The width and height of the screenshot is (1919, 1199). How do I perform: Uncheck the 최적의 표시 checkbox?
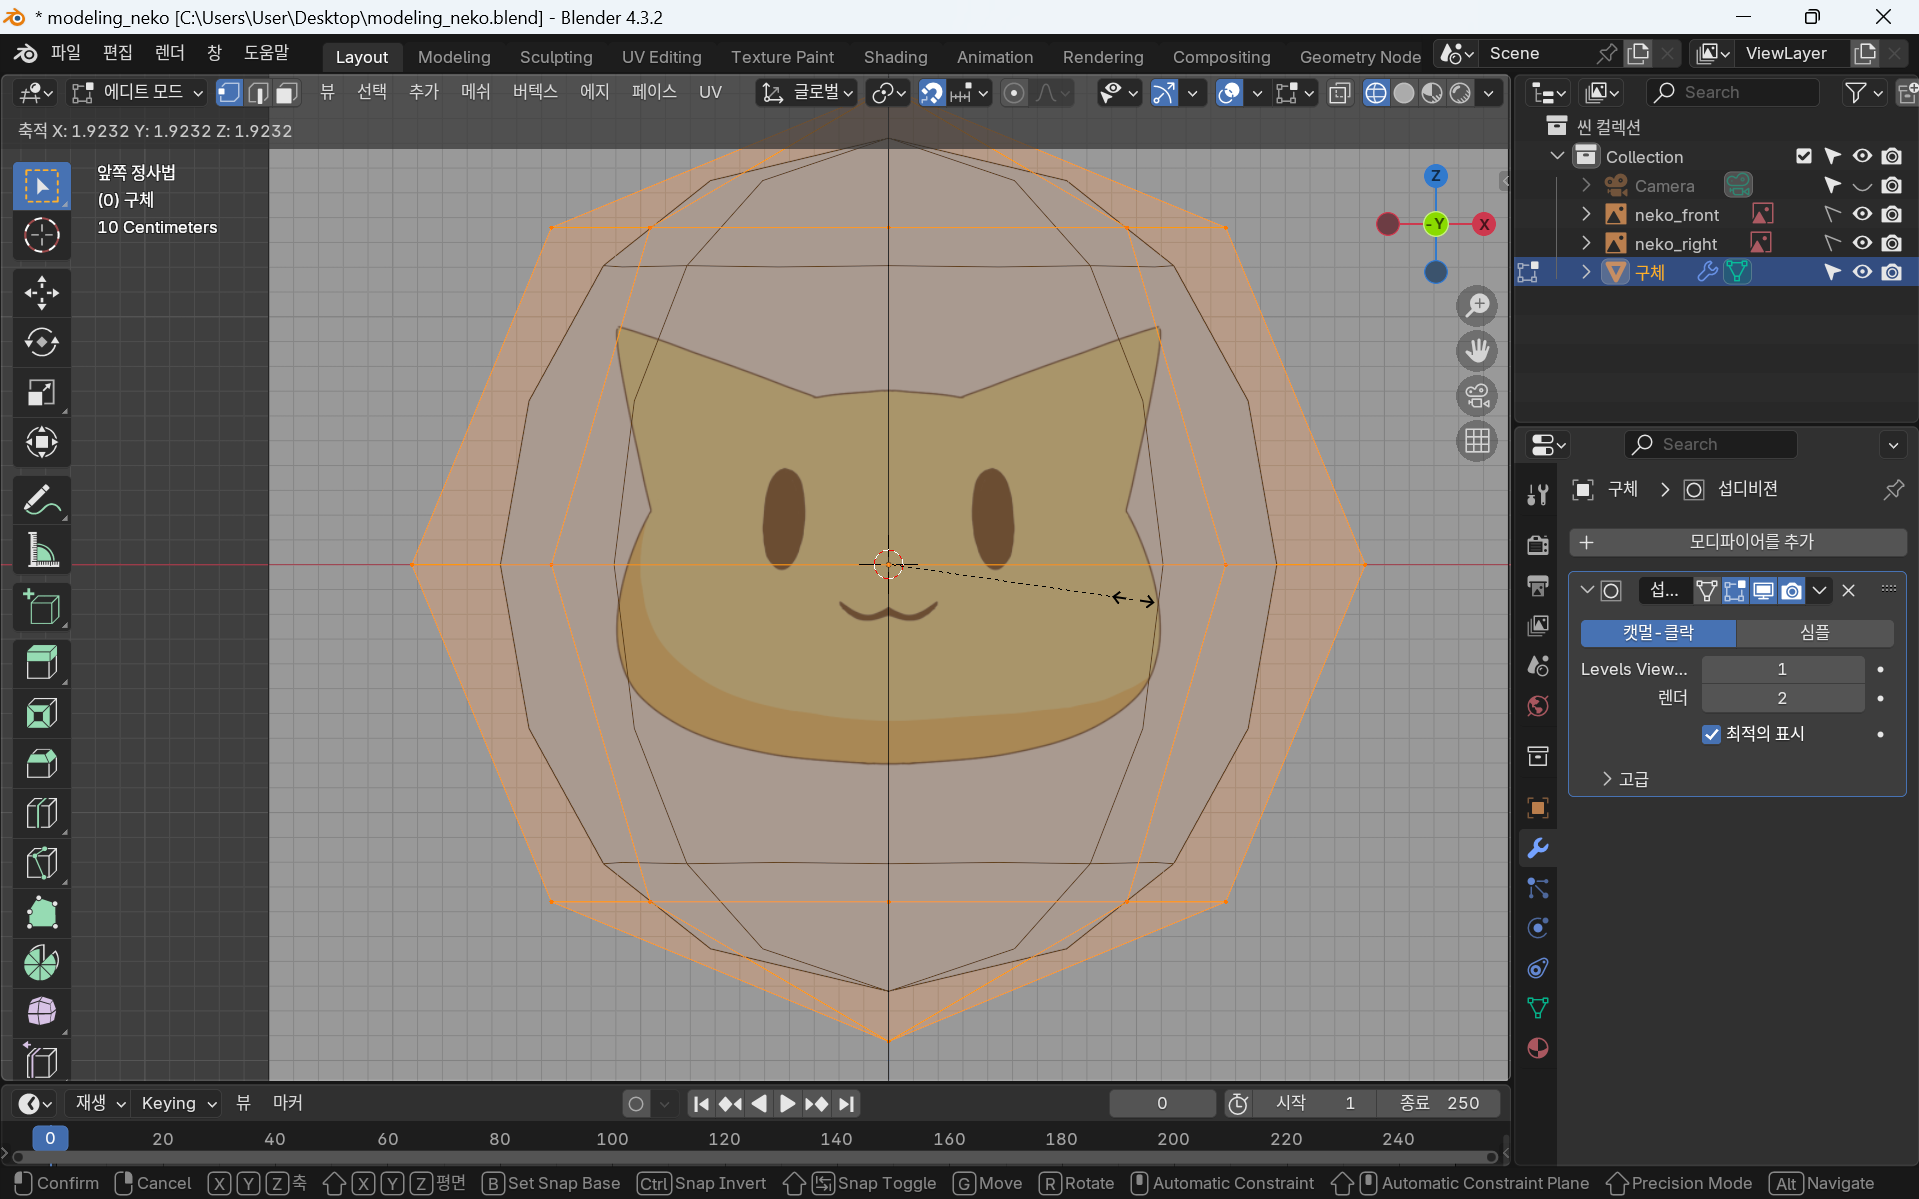coord(1711,734)
